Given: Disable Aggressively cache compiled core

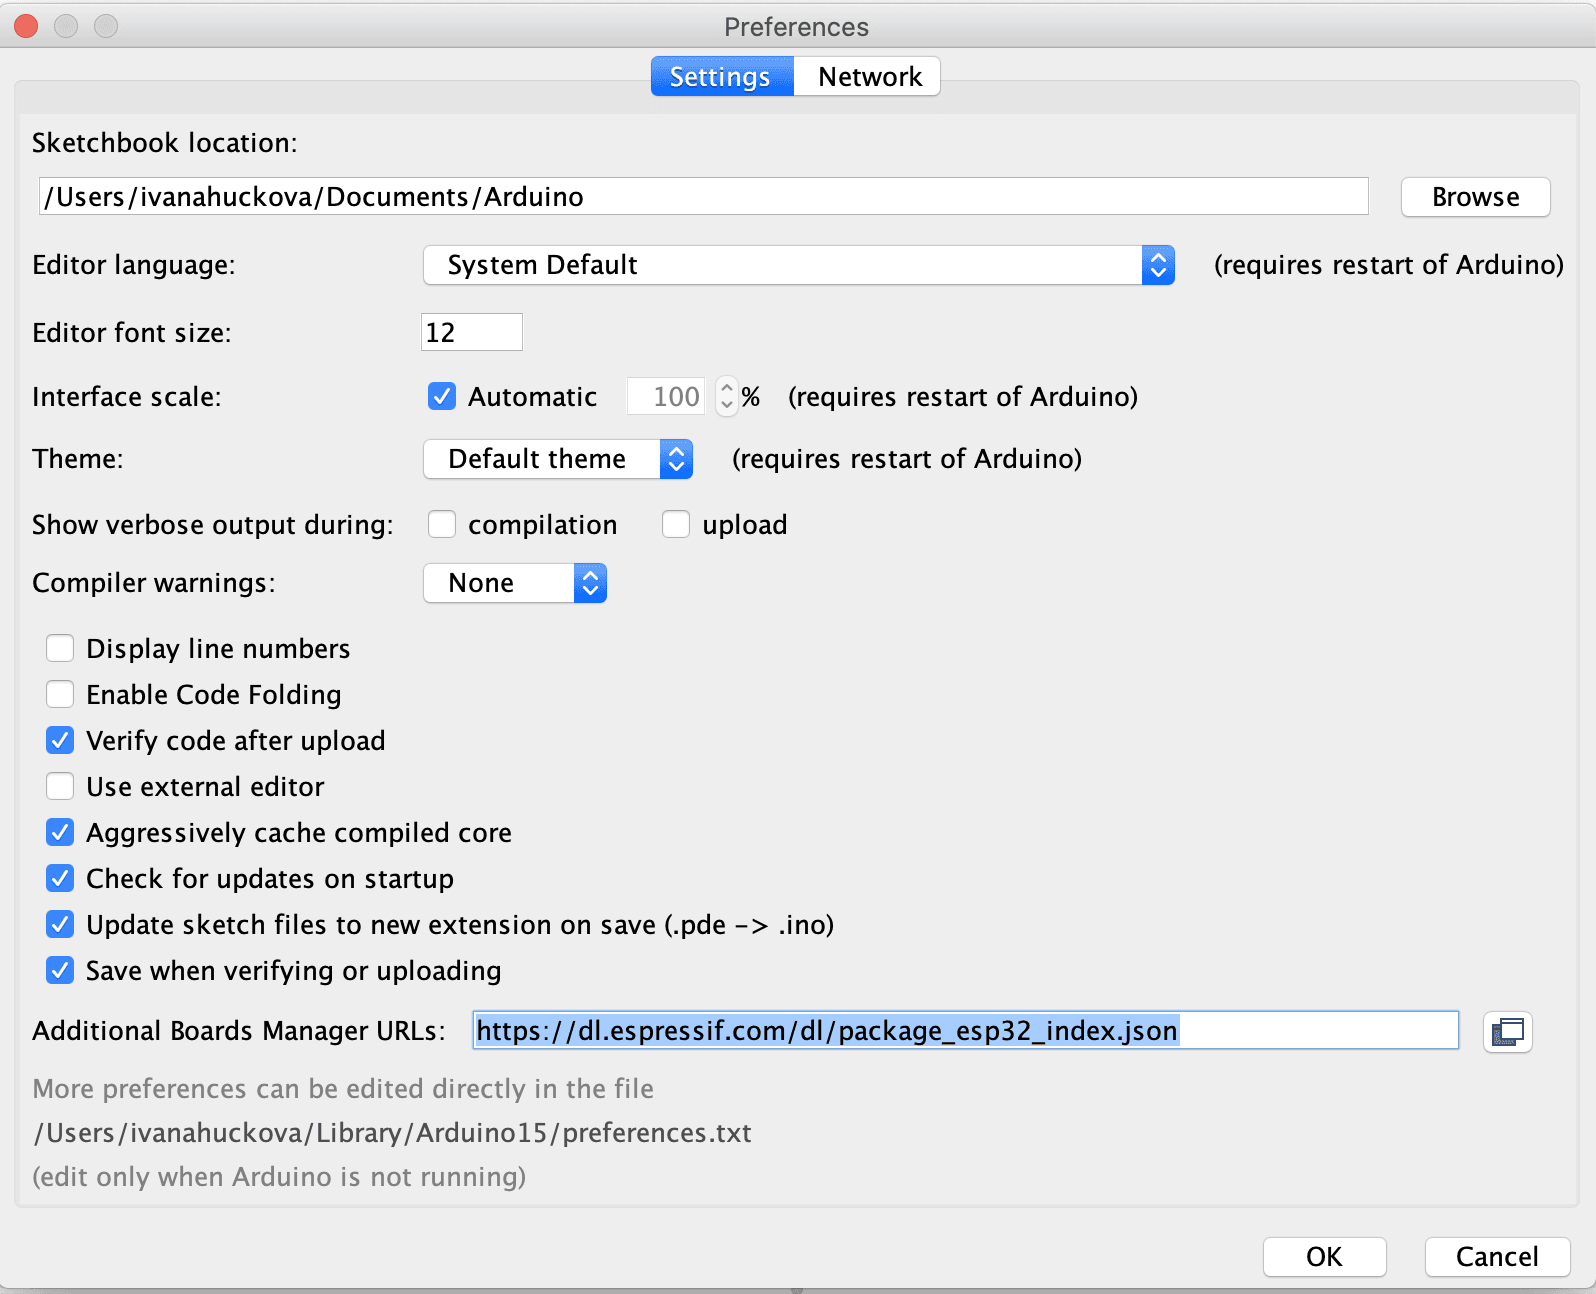Looking at the screenshot, I should pos(60,833).
